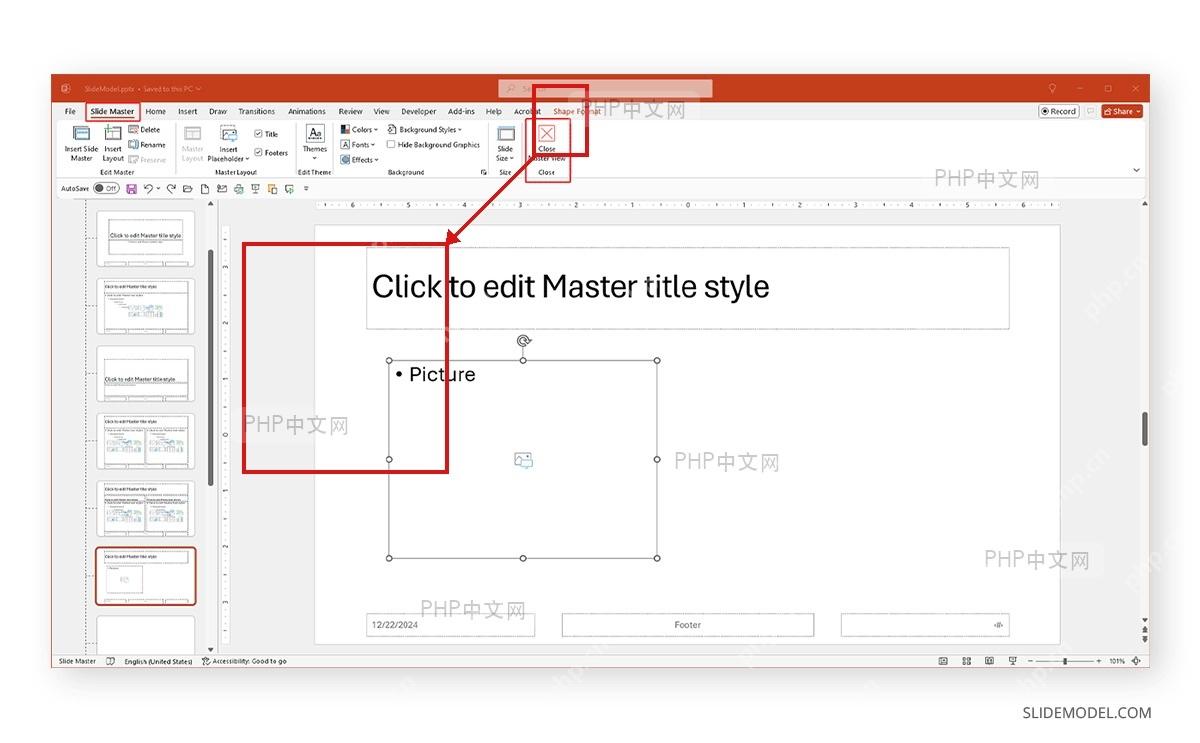Click the Open folder icon in quick access
1200x743 pixels.
click(187, 188)
